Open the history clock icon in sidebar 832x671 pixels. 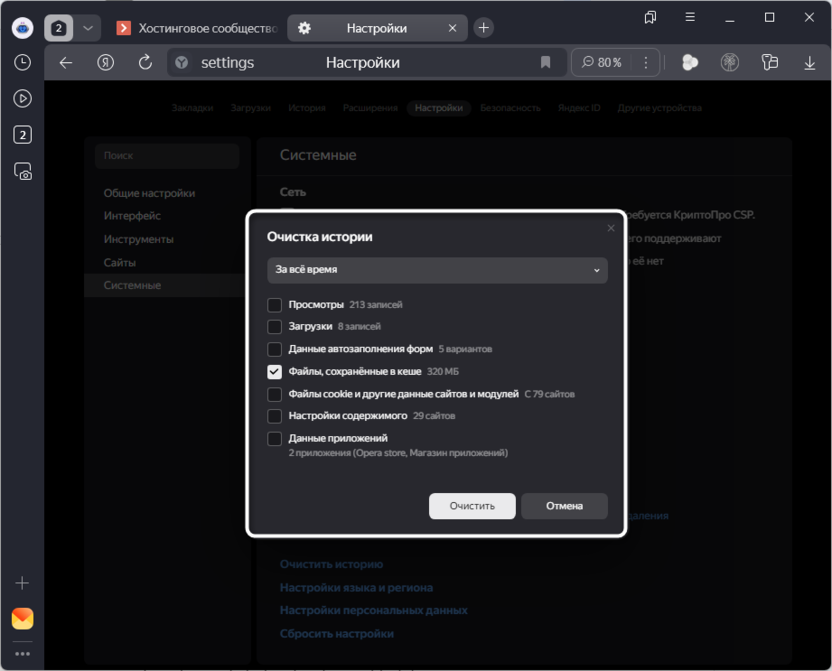coord(22,62)
